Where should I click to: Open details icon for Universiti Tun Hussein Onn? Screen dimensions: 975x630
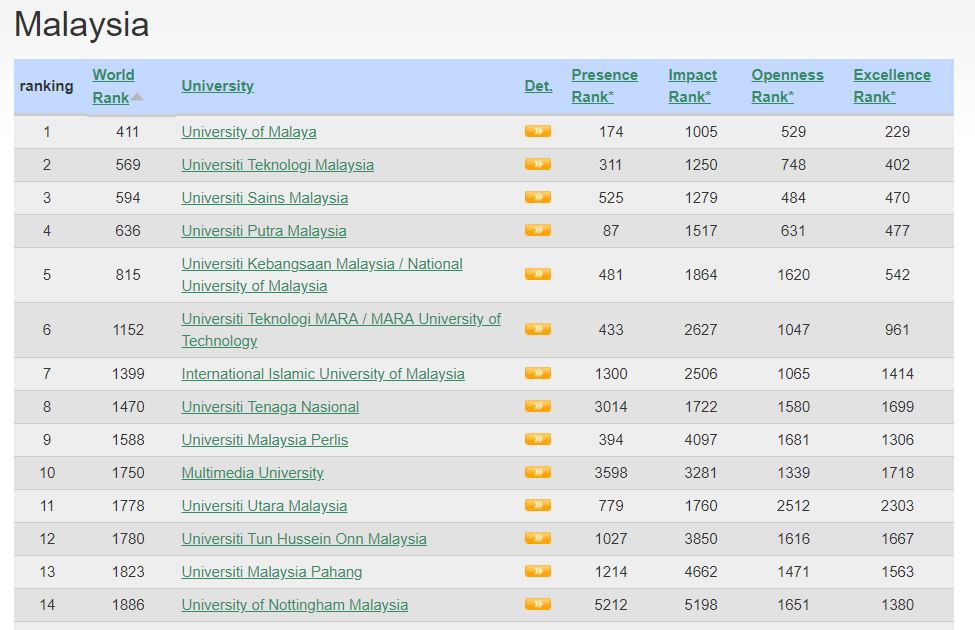(x=538, y=538)
